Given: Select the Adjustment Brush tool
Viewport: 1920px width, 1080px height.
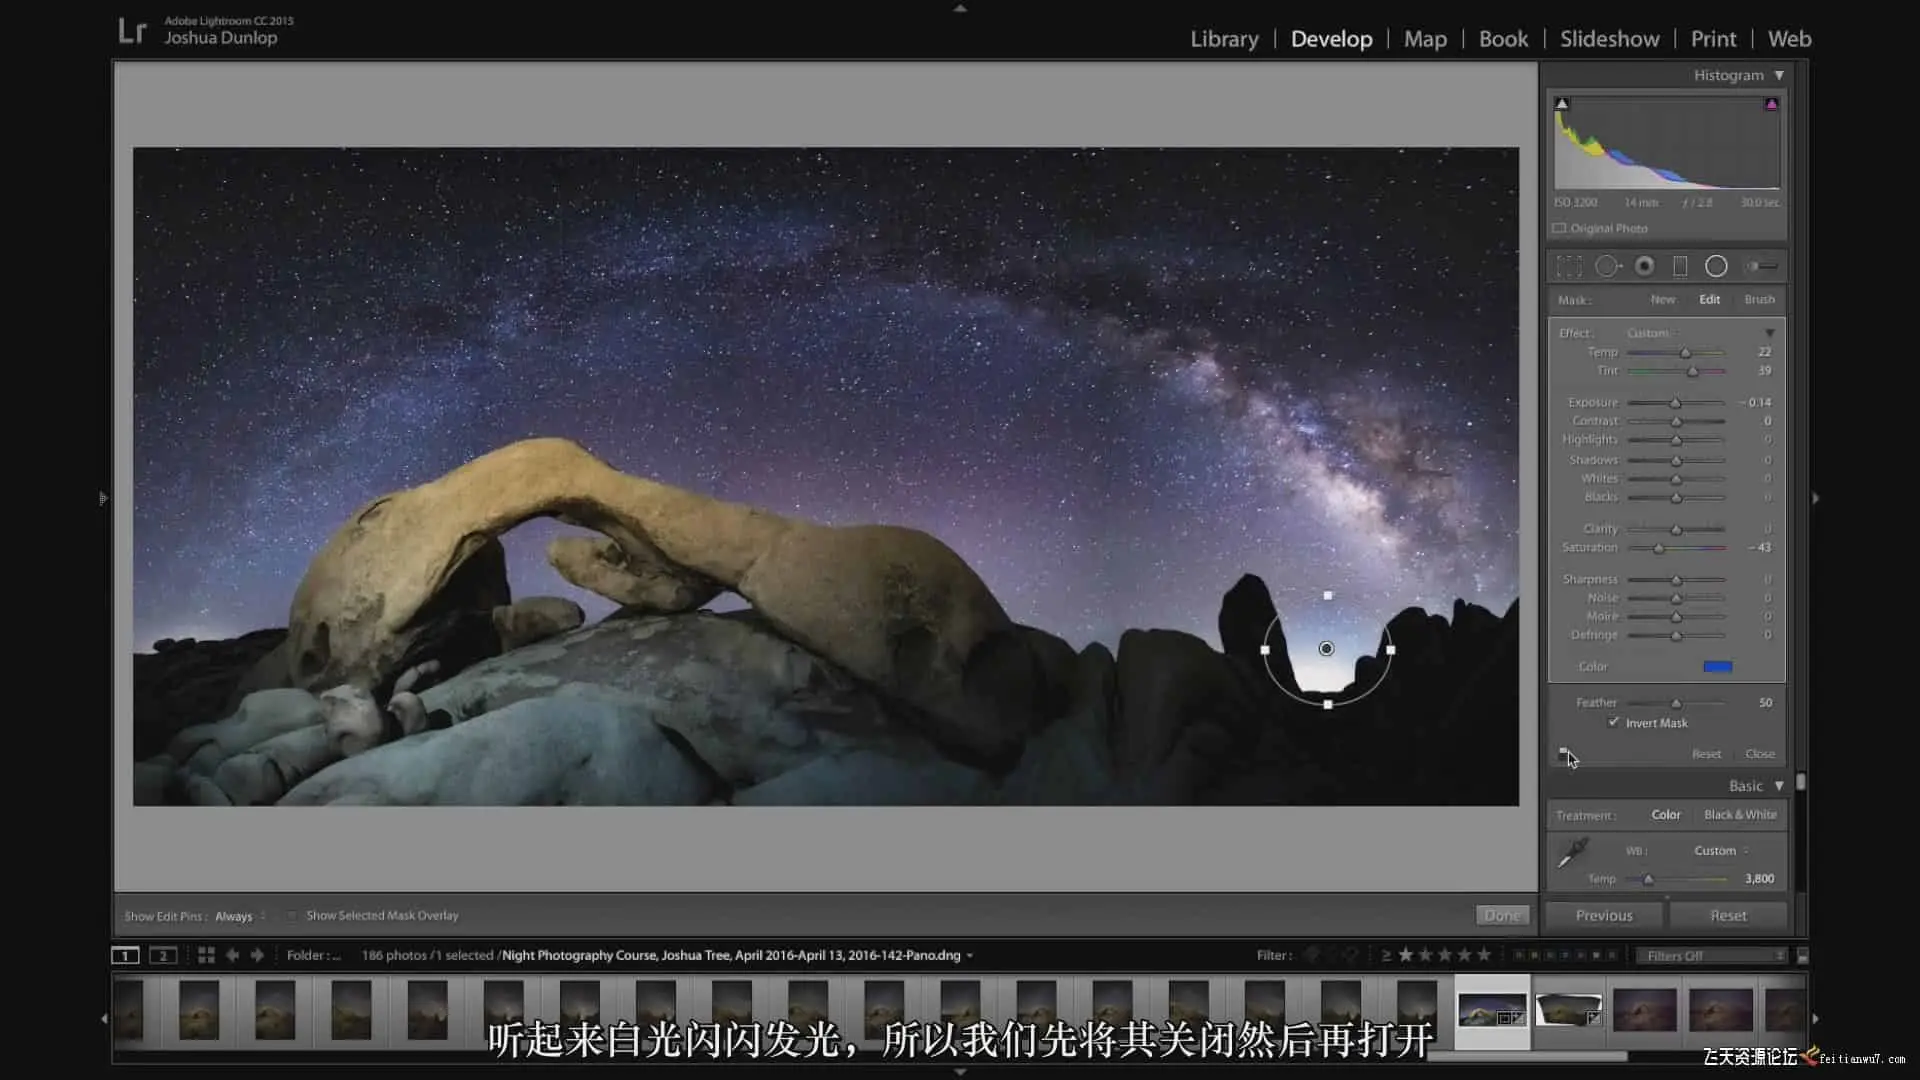Looking at the screenshot, I should [1761, 266].
